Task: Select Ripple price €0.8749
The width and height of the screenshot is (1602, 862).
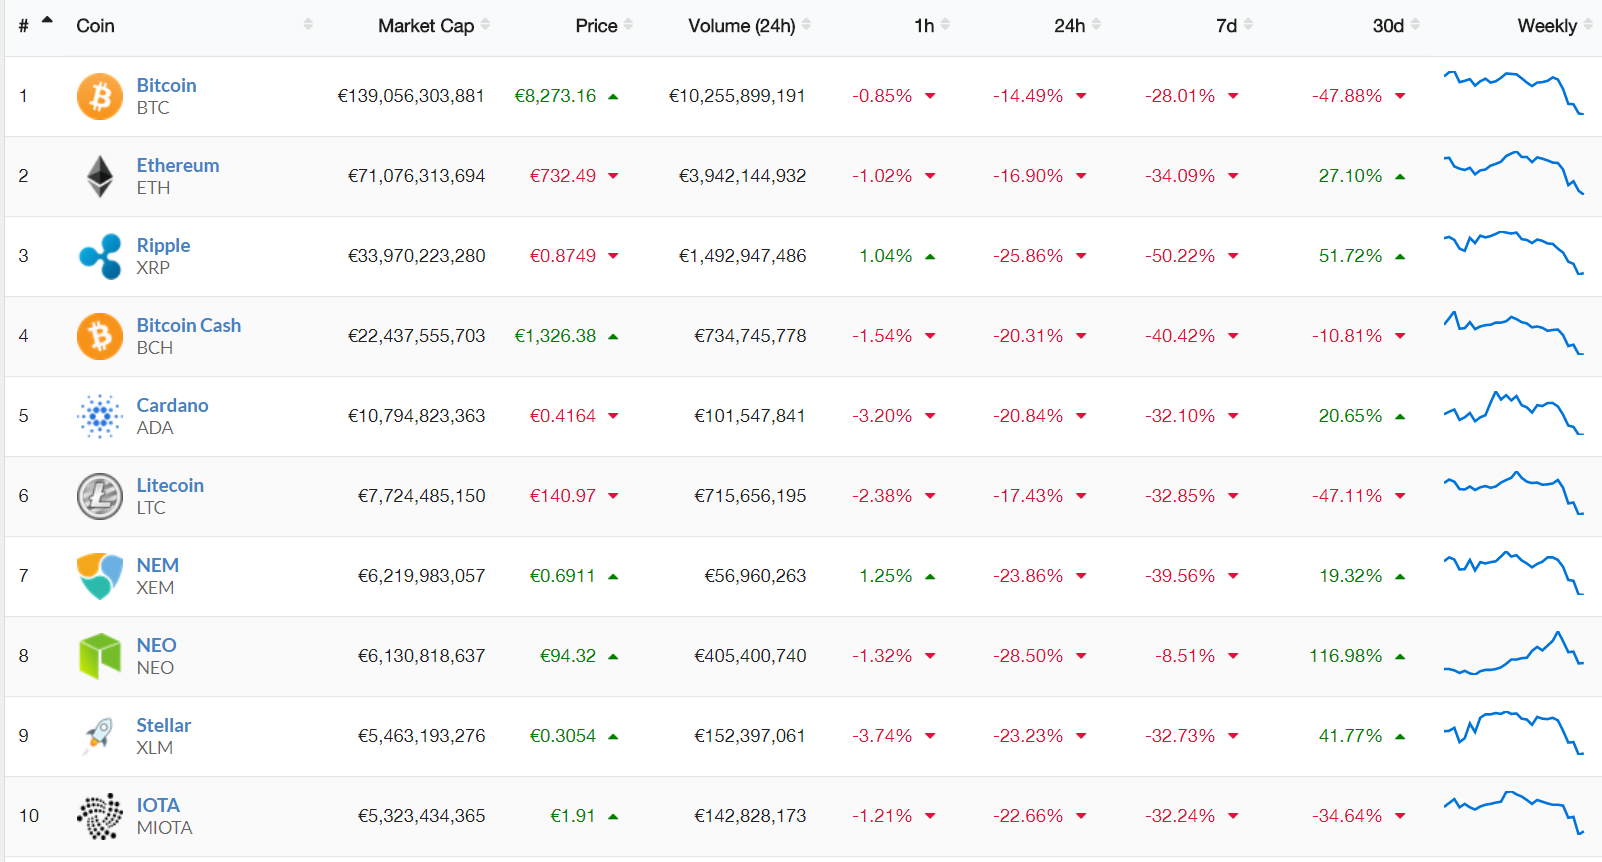Action: [x=563, y=256]
